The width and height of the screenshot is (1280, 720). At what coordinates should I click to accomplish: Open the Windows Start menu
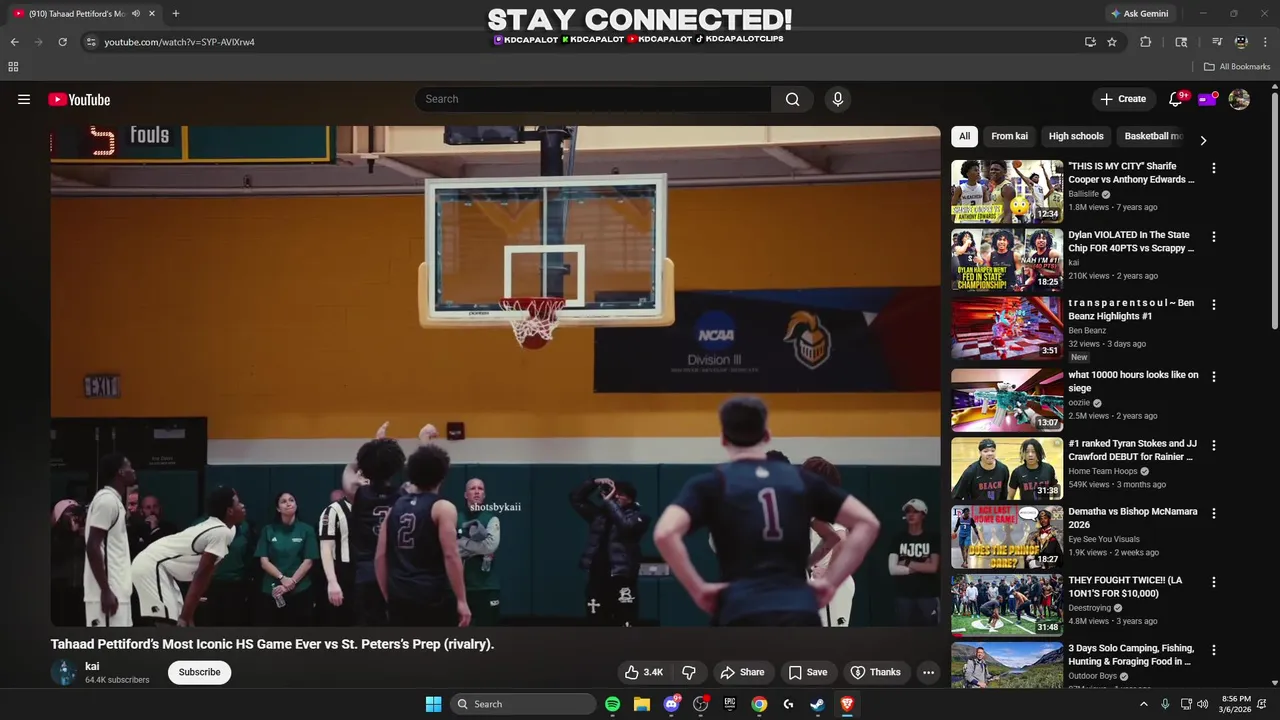tap(433, 704)
